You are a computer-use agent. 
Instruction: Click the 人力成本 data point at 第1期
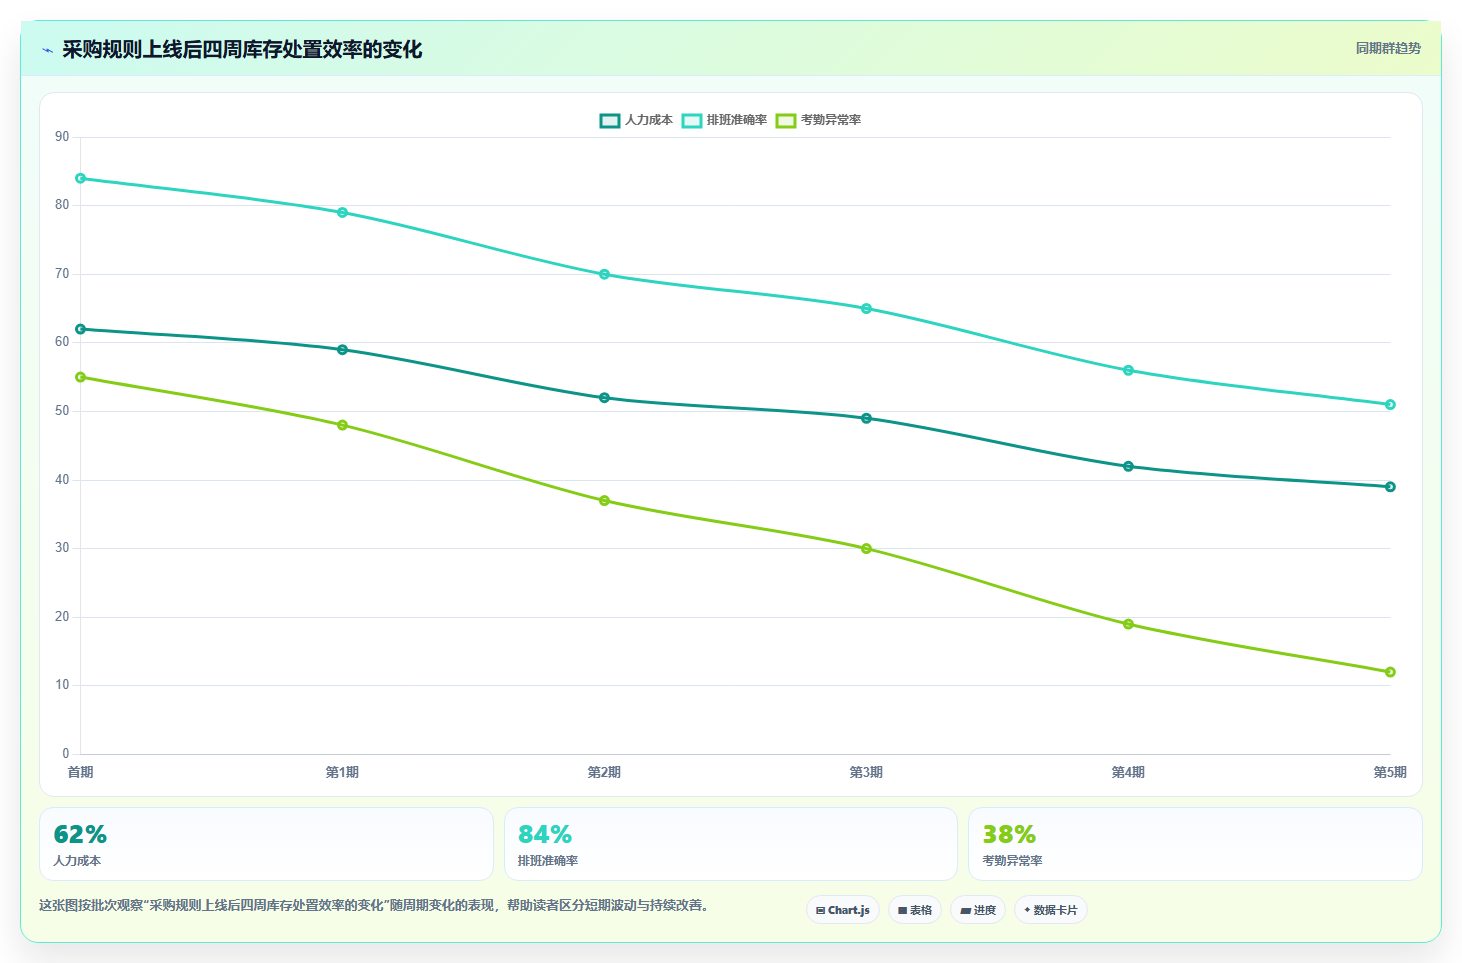pyautogui.click(x=342, y=349)
